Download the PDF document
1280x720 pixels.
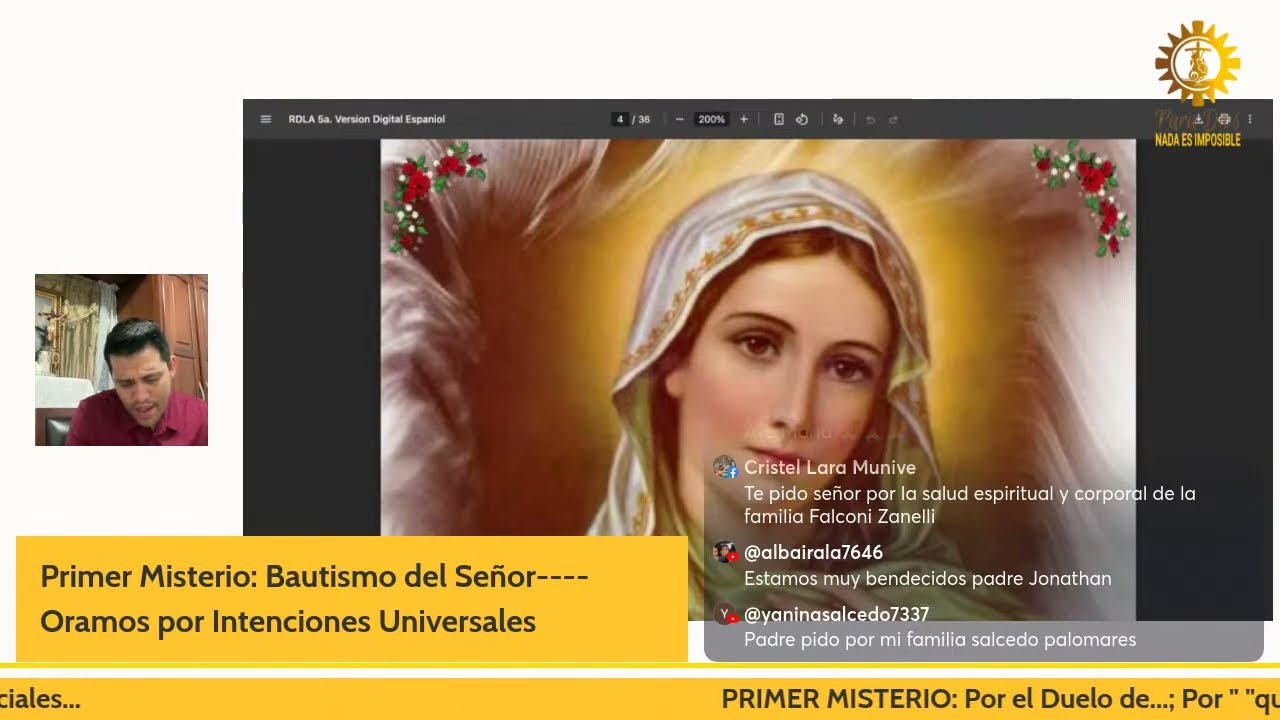coord(1199,119)
